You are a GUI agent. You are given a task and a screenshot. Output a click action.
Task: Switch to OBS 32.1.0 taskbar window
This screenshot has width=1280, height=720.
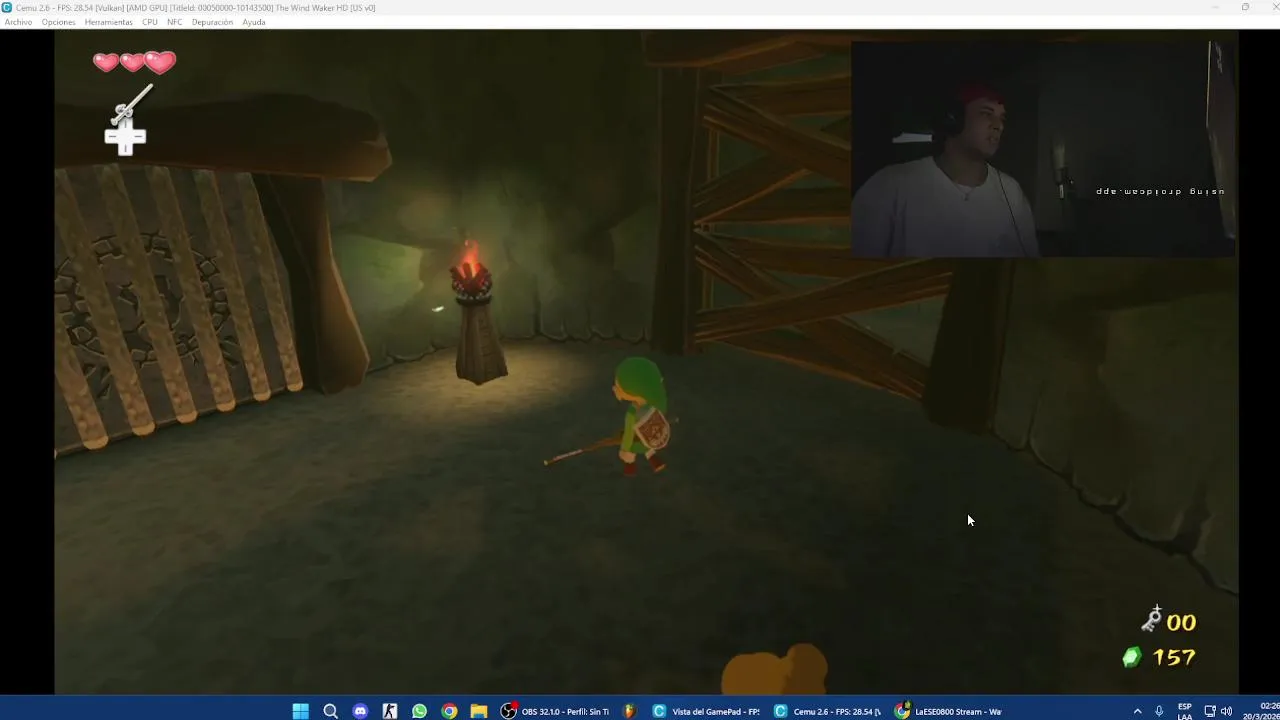pos(555,711)
